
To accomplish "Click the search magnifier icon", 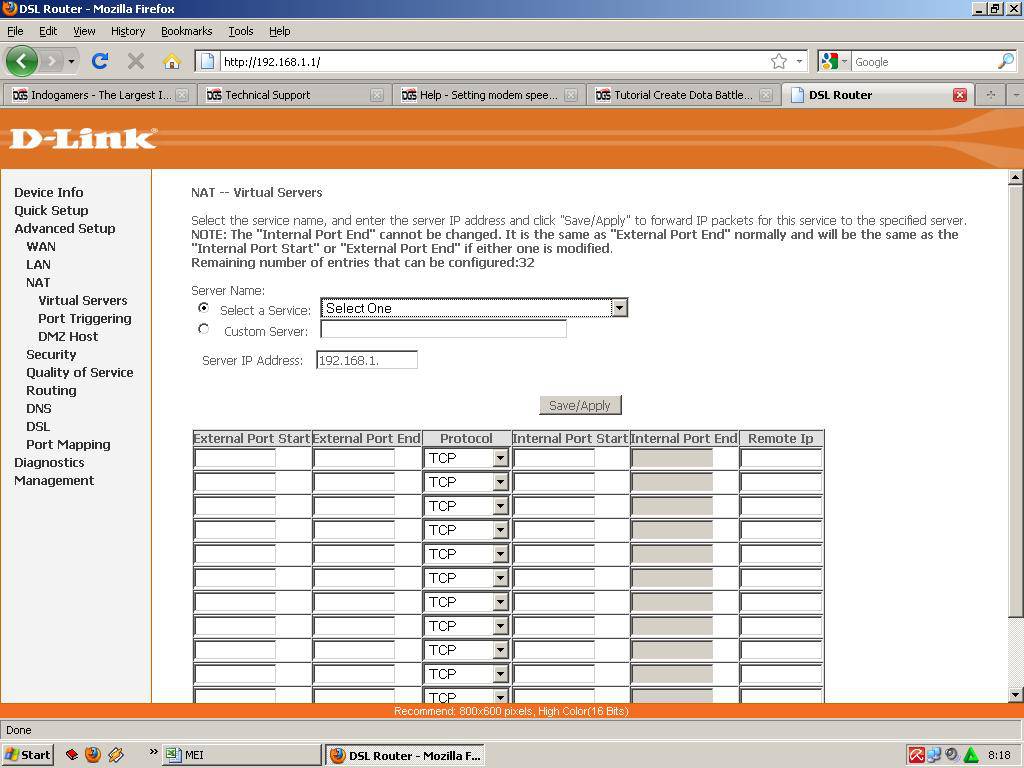I will point(1006,61).
